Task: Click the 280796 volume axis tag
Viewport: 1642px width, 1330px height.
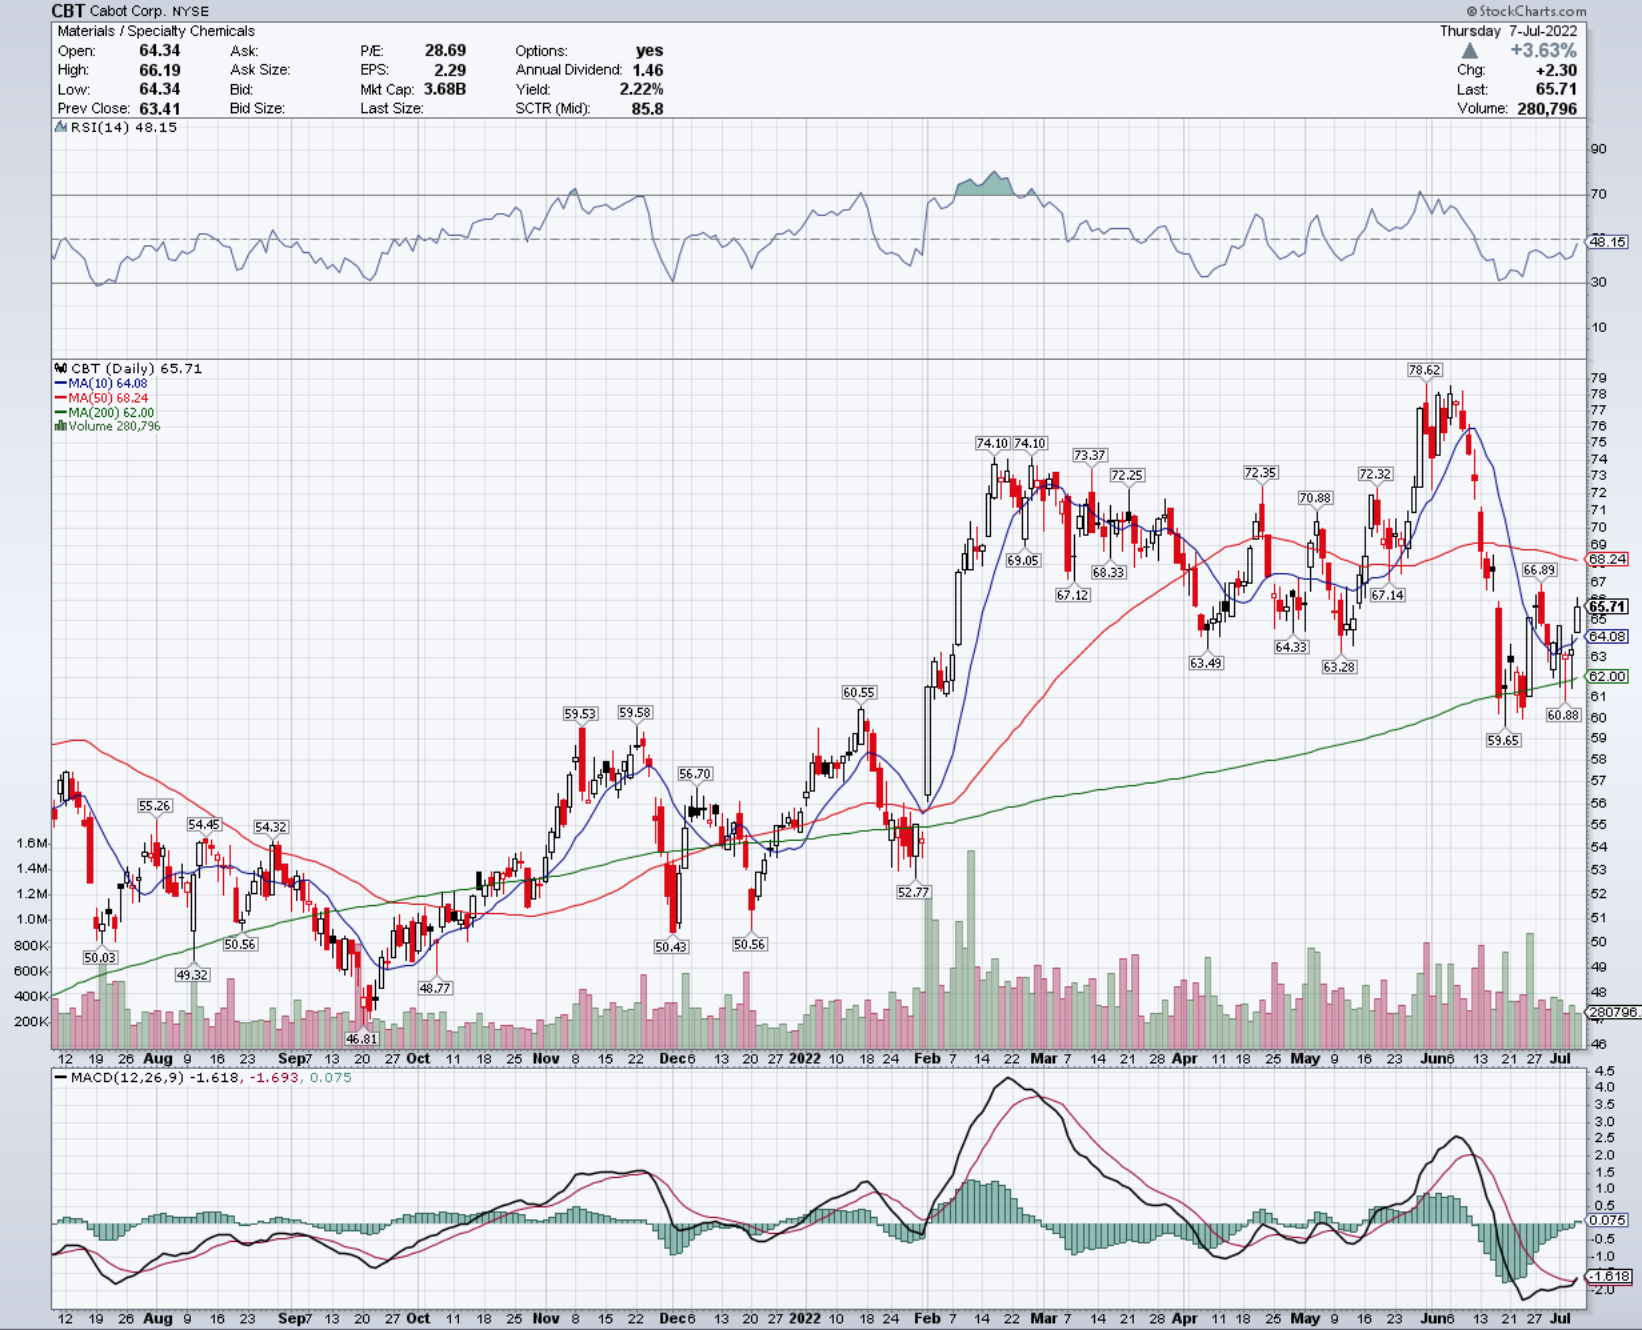Action: coord(1614,1012)
